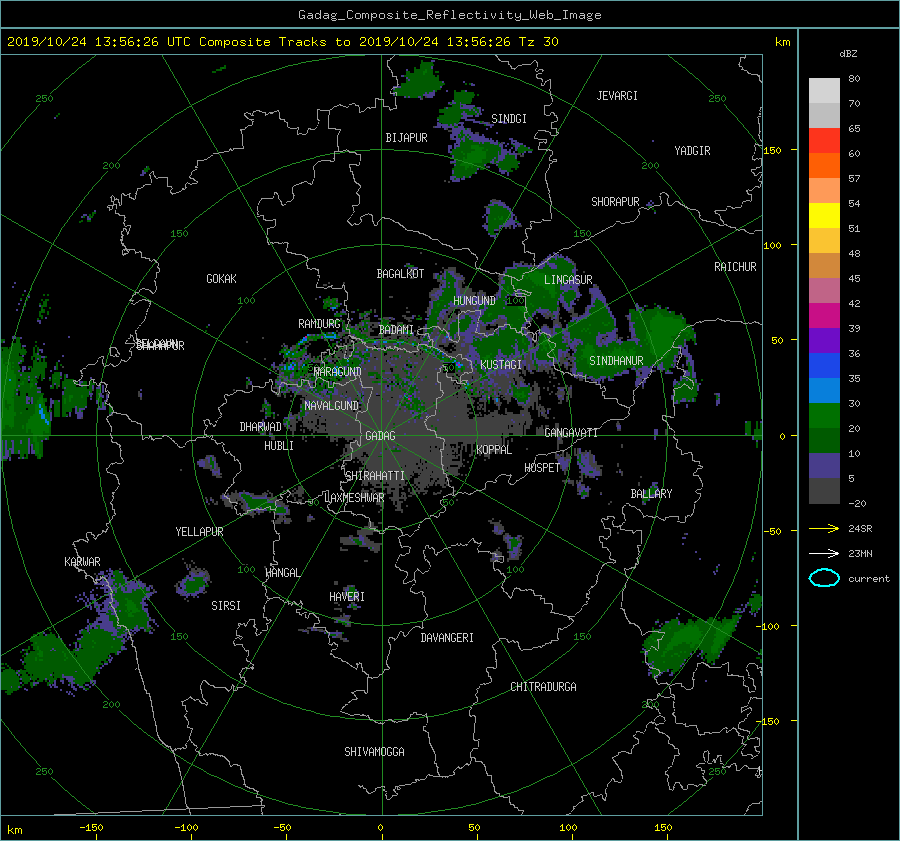Select the Gadag_Composite_Reflectivity_Web_Image title
The width and height of the screenshot is (900, 841).
tap(449, 15)
